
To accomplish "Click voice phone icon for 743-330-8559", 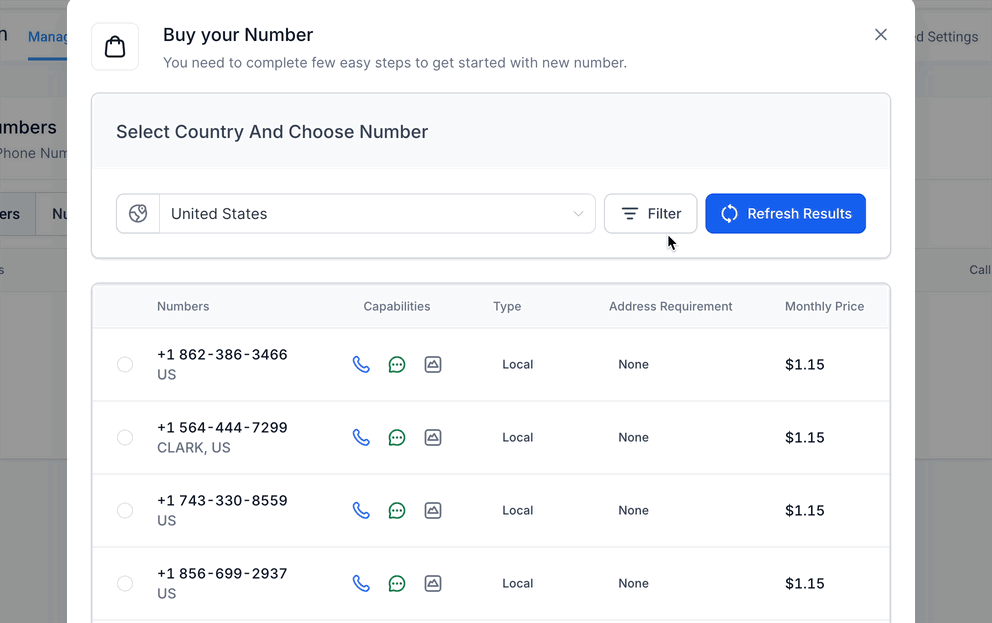I will [x=361, y=510].
